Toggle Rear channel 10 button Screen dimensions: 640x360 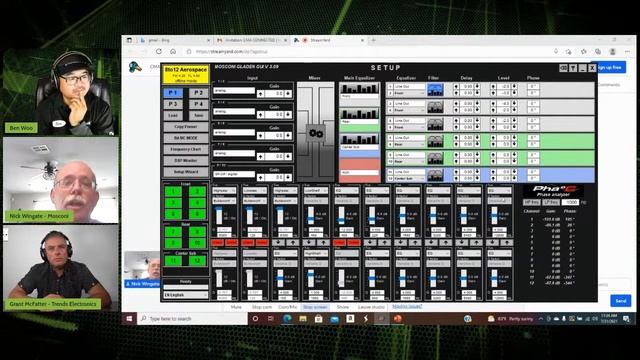[198, 243]
